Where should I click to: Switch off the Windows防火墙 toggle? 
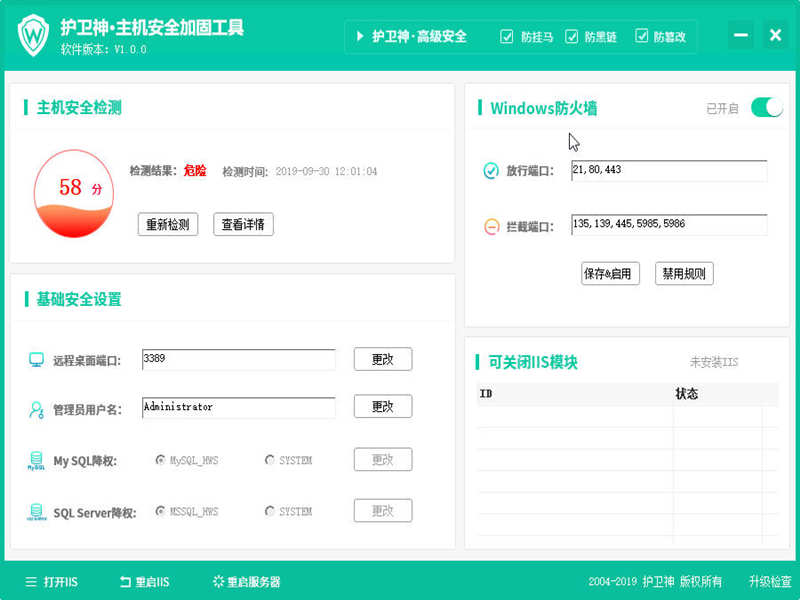tap(767, 108)
